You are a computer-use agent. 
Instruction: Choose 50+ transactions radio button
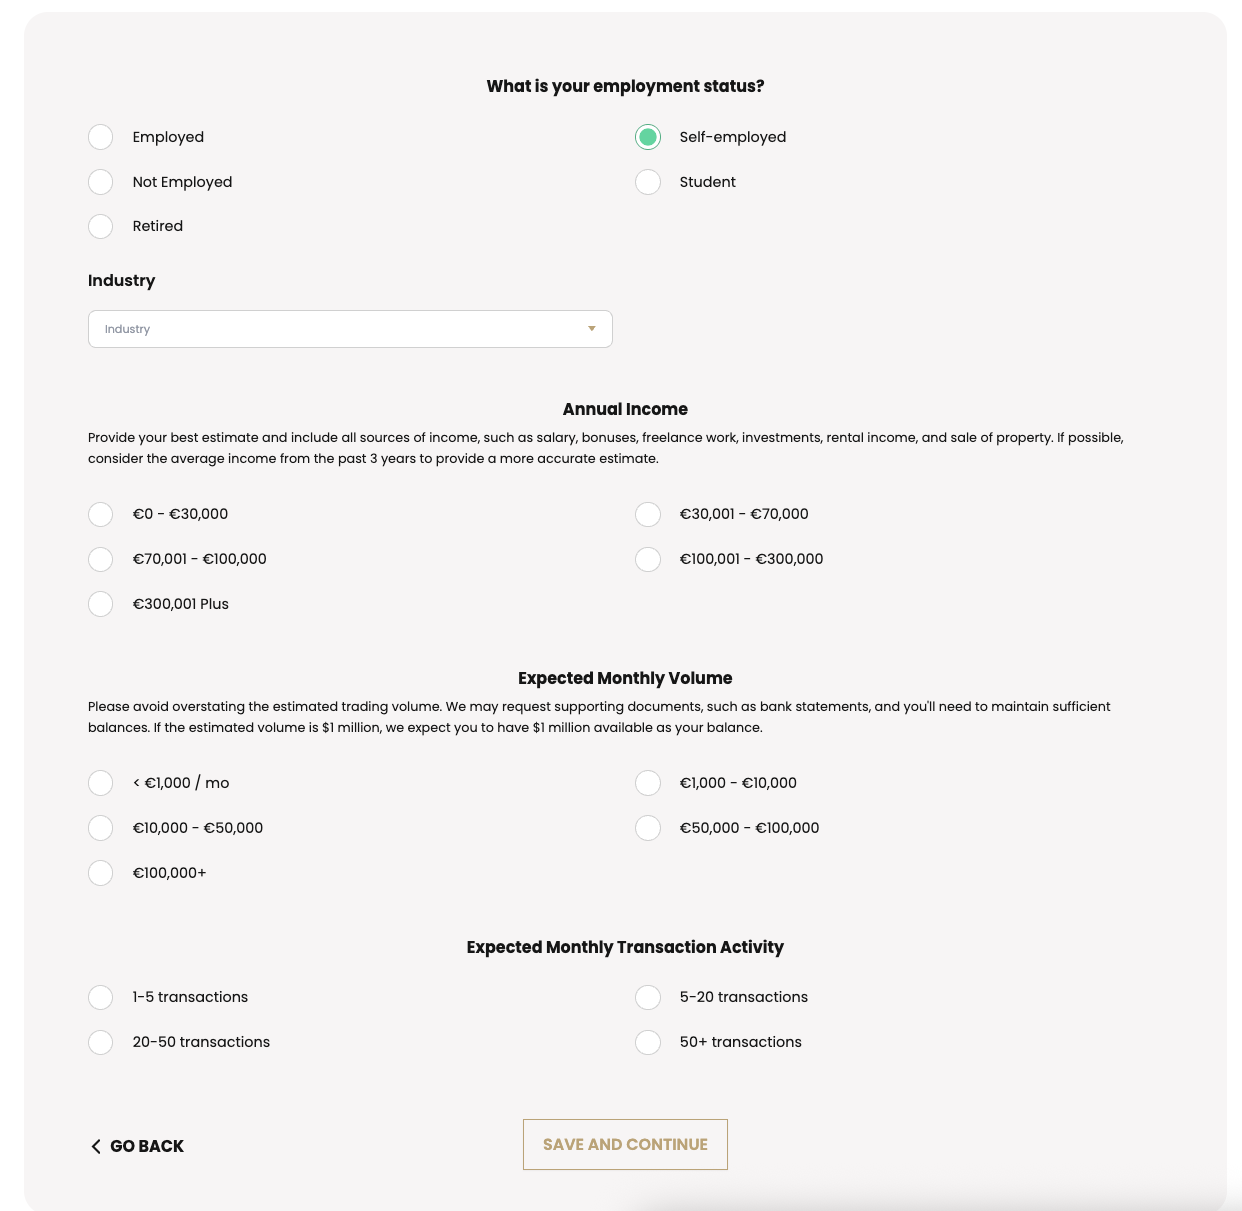(648, 1042)
